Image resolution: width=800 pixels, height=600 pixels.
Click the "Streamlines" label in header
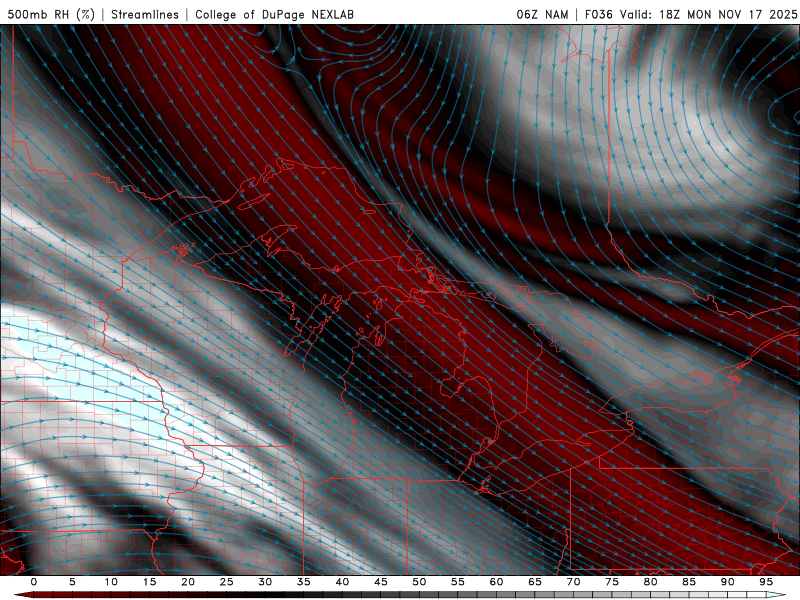145,14
